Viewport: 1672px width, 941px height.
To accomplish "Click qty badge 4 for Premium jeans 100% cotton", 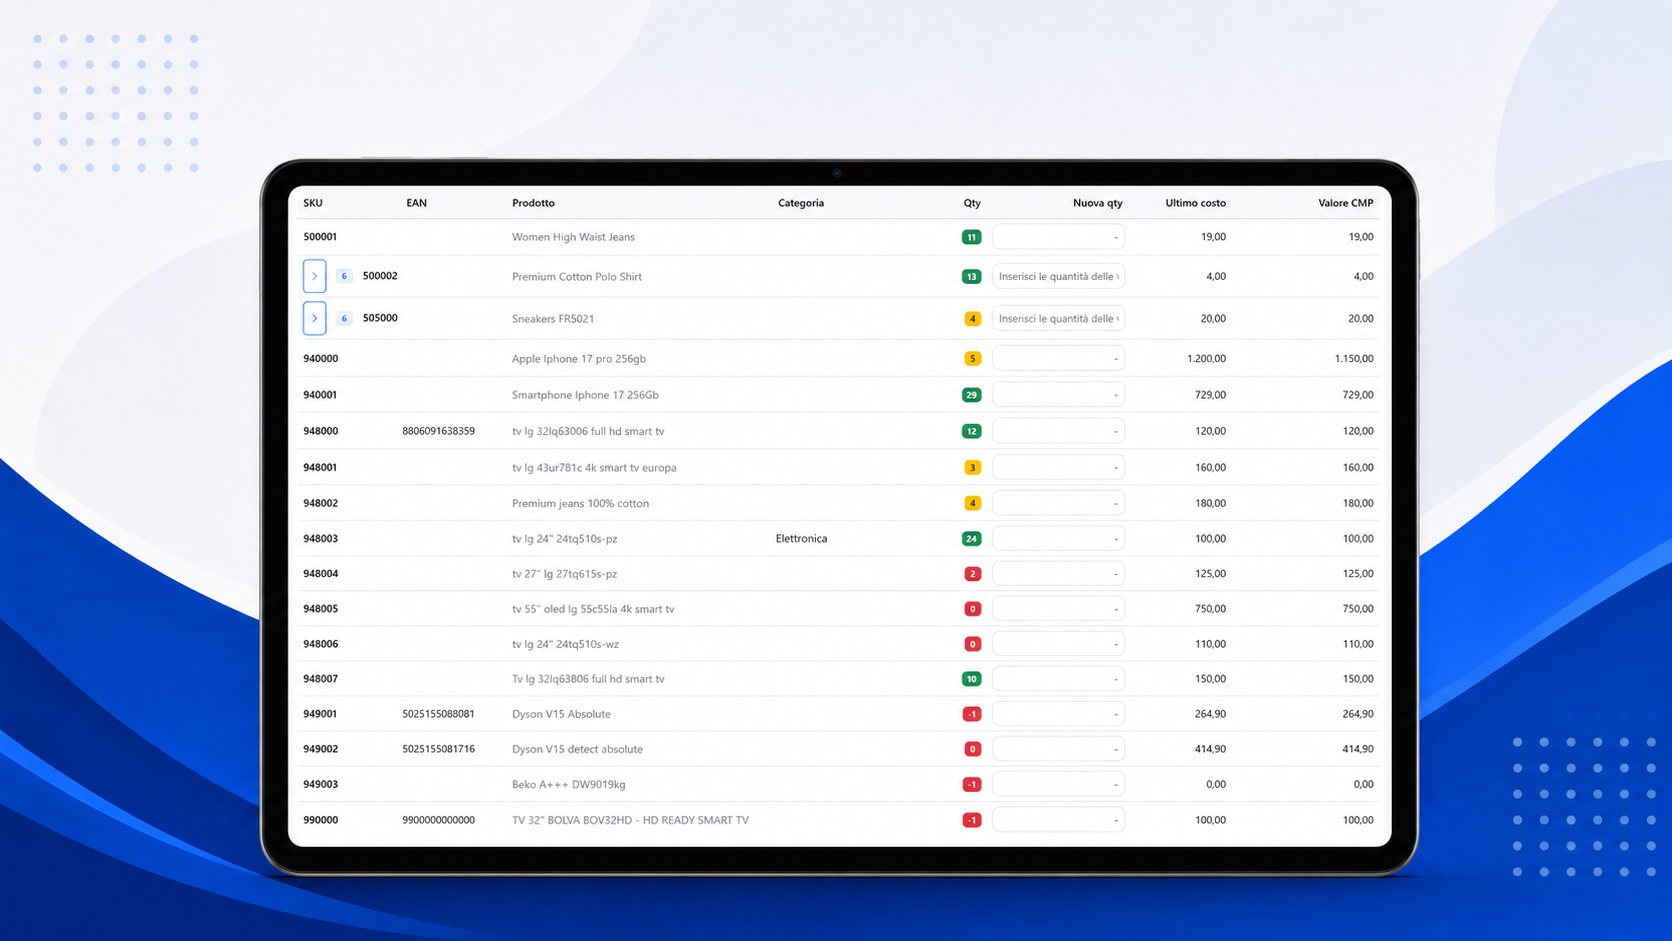I will (972, 503).
